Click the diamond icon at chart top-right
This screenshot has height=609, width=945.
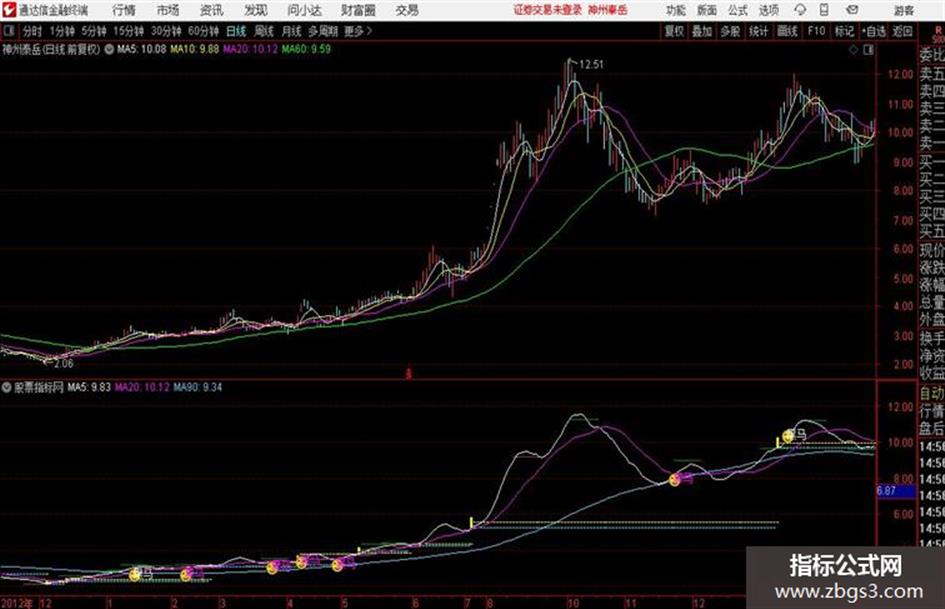[x=853, y=50]
